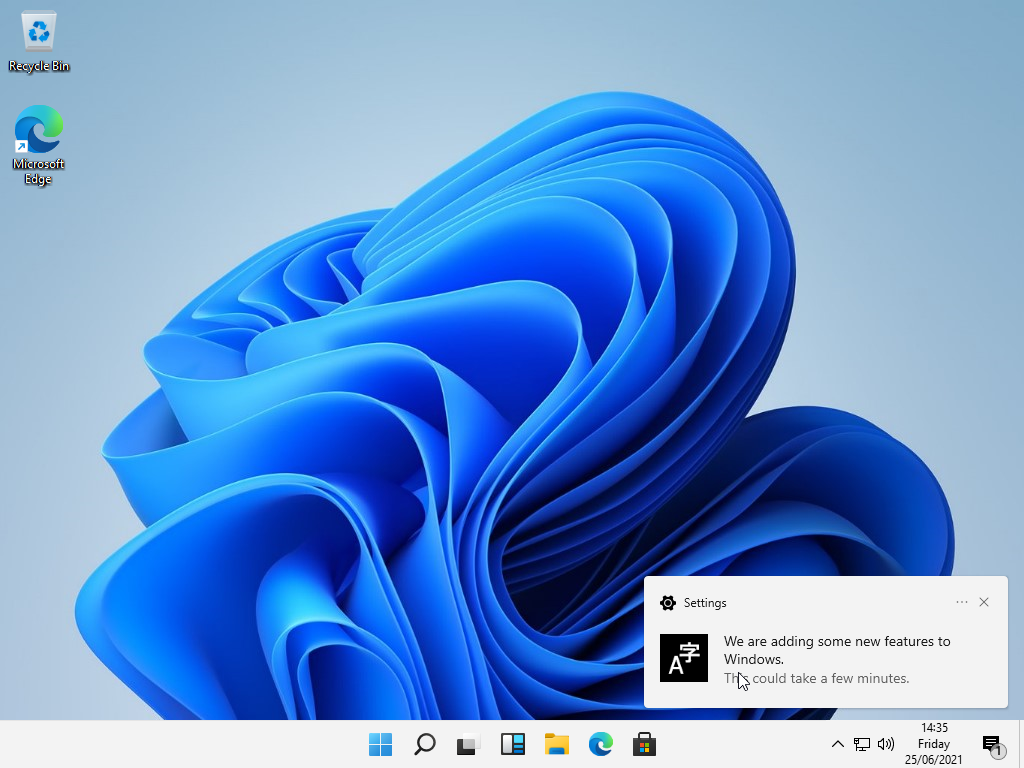Open the clock and date flyout

coord(933,744)
